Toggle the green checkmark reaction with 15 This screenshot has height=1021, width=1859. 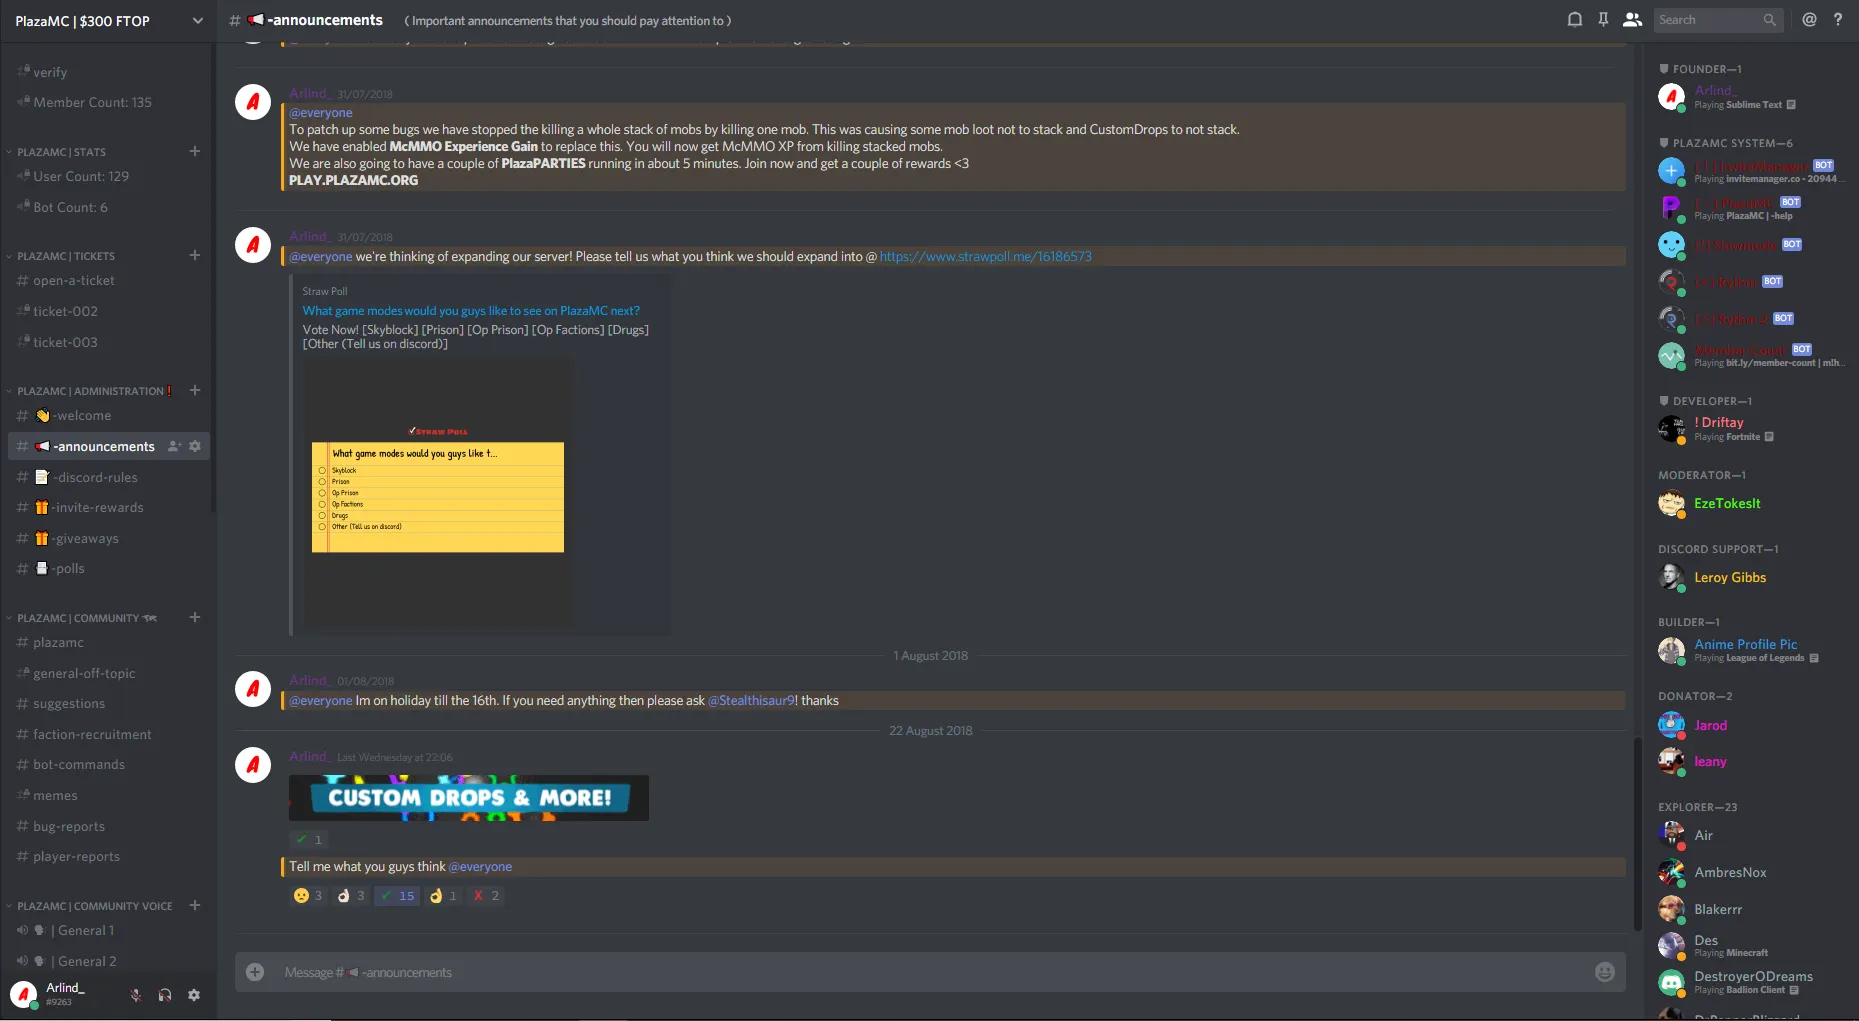pos(397,896)
